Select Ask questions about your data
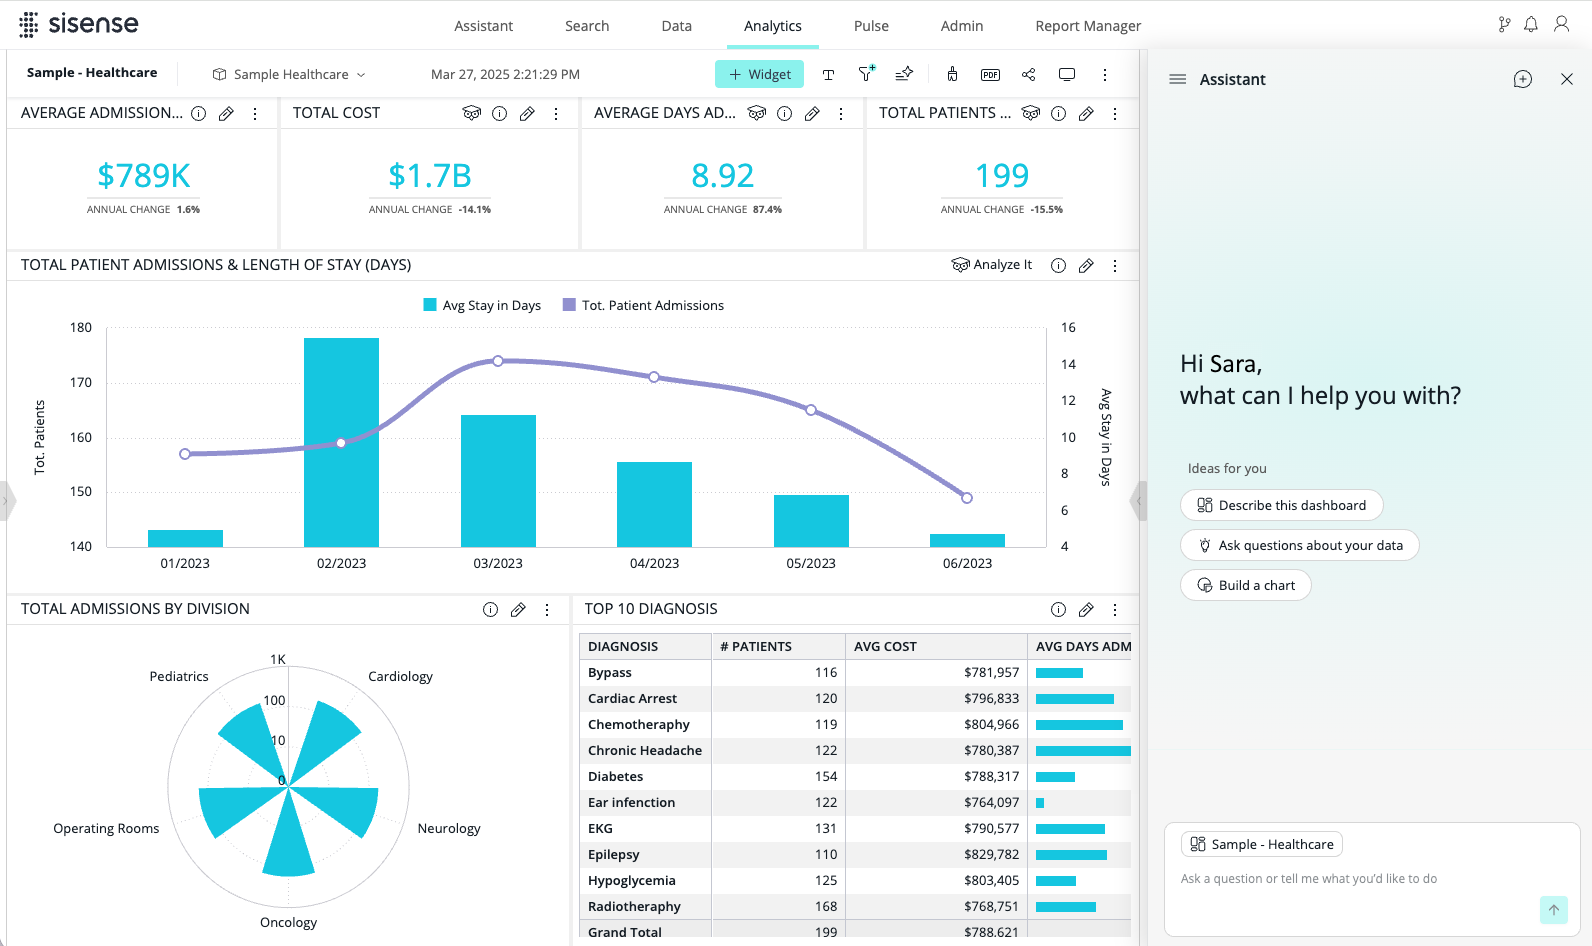Screen dimensions: 1592x946 (1299, 545)
